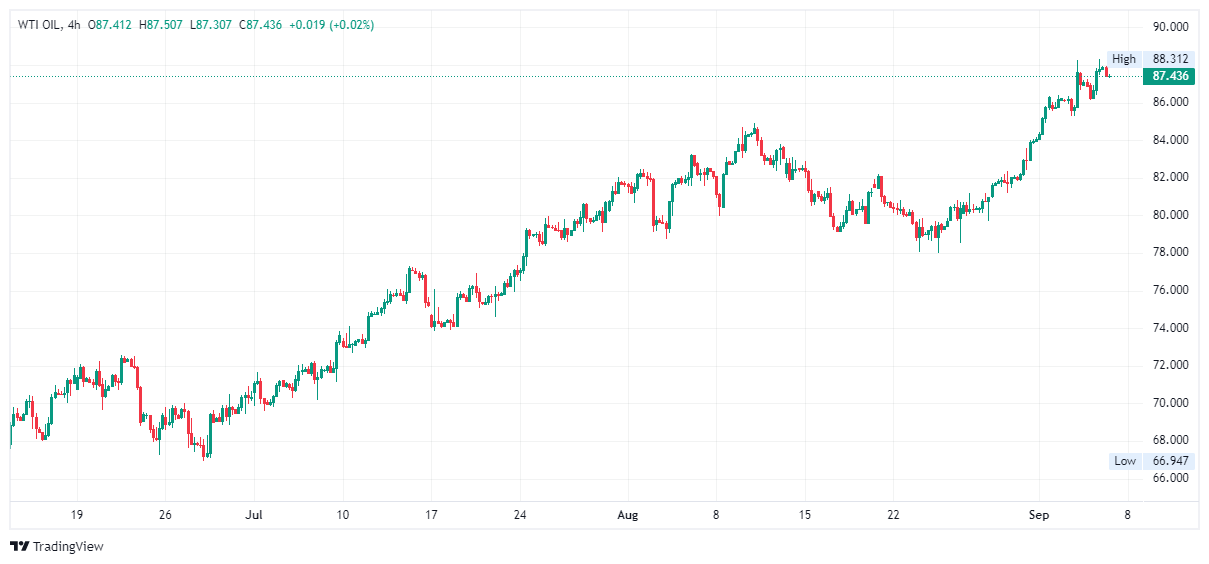The width and height of the screenshot is (1209, 564).
Task: Click the high value H87.507
Action: [x=162, y=24]
